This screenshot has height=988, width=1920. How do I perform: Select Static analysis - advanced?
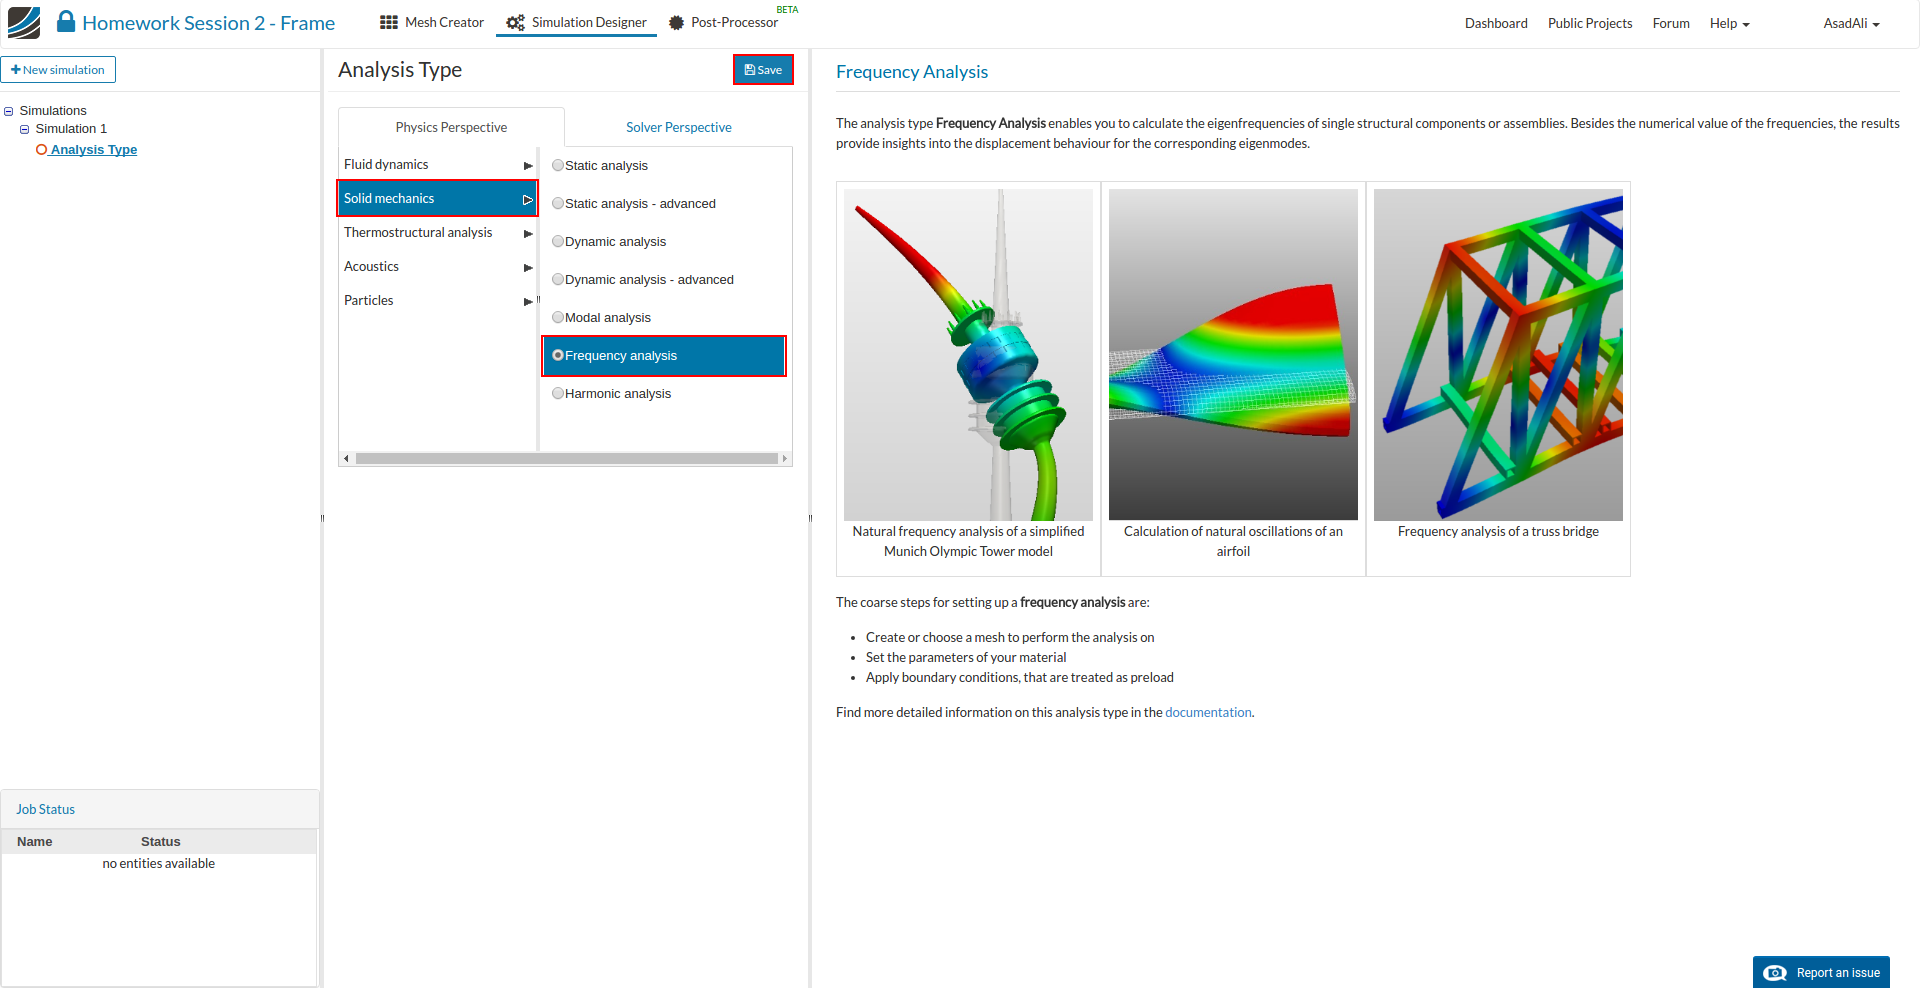tap(558, 203)
